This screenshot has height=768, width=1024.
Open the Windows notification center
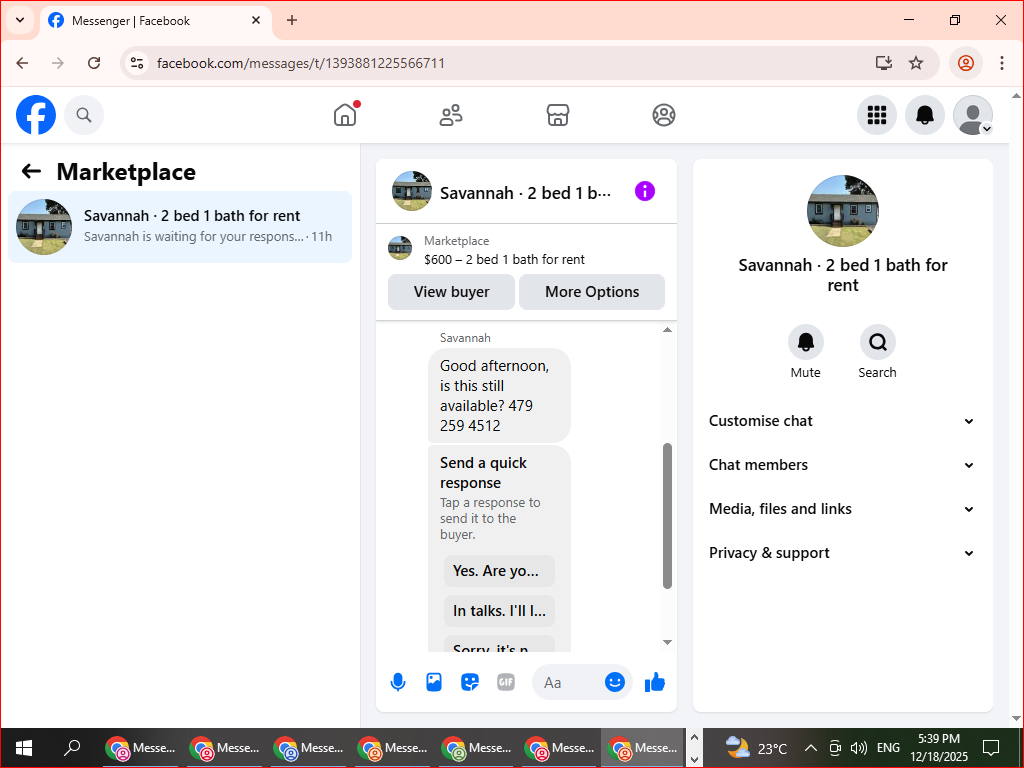tap(991, 748)
